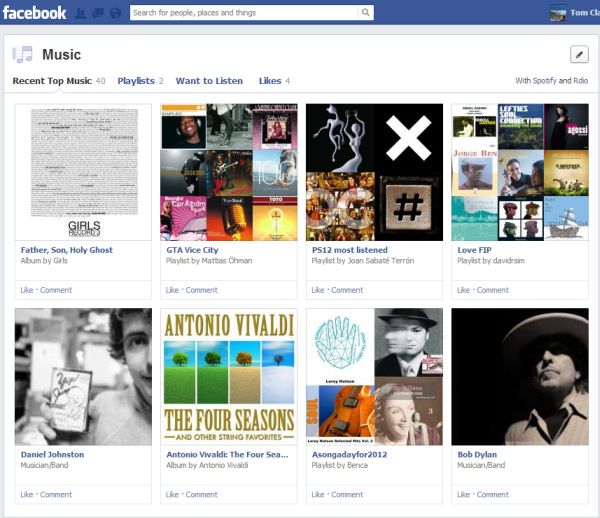The height and width of the screenshot is (518, 600).
Task: Open the Asongadayfor2012 collage thumbnail
Action: 374,377
